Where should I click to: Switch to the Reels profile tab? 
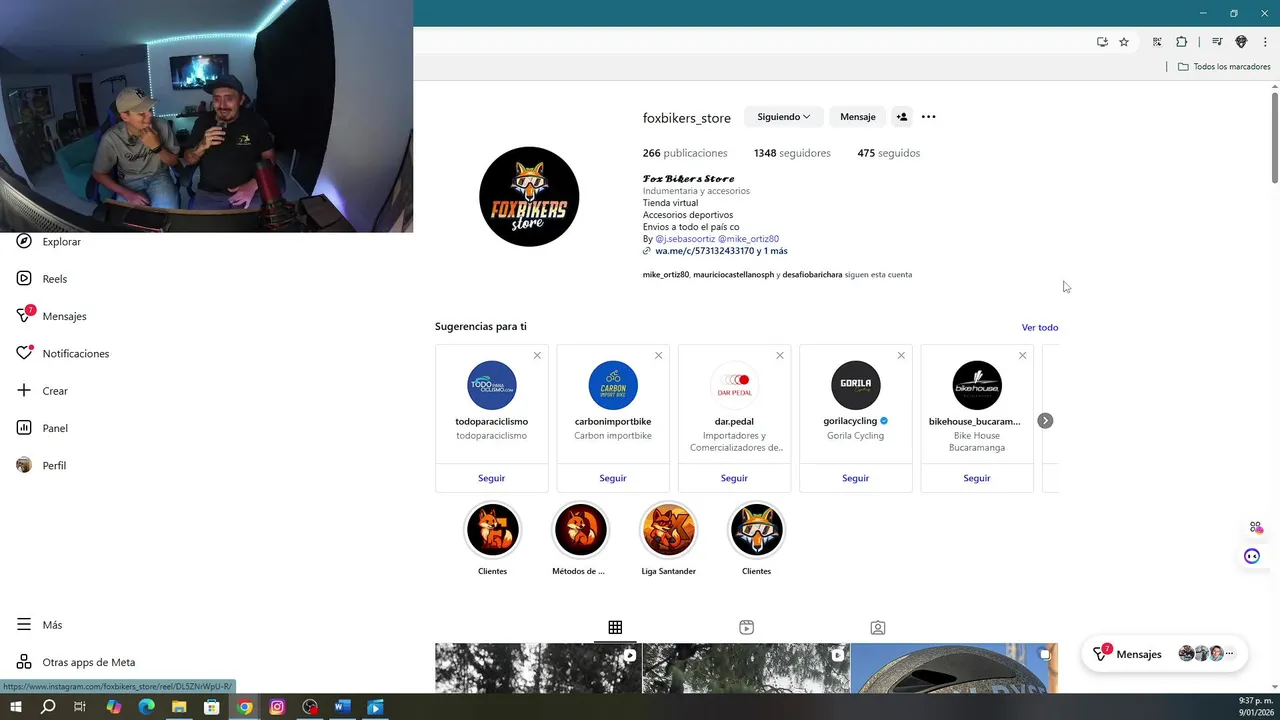[746, 627]
